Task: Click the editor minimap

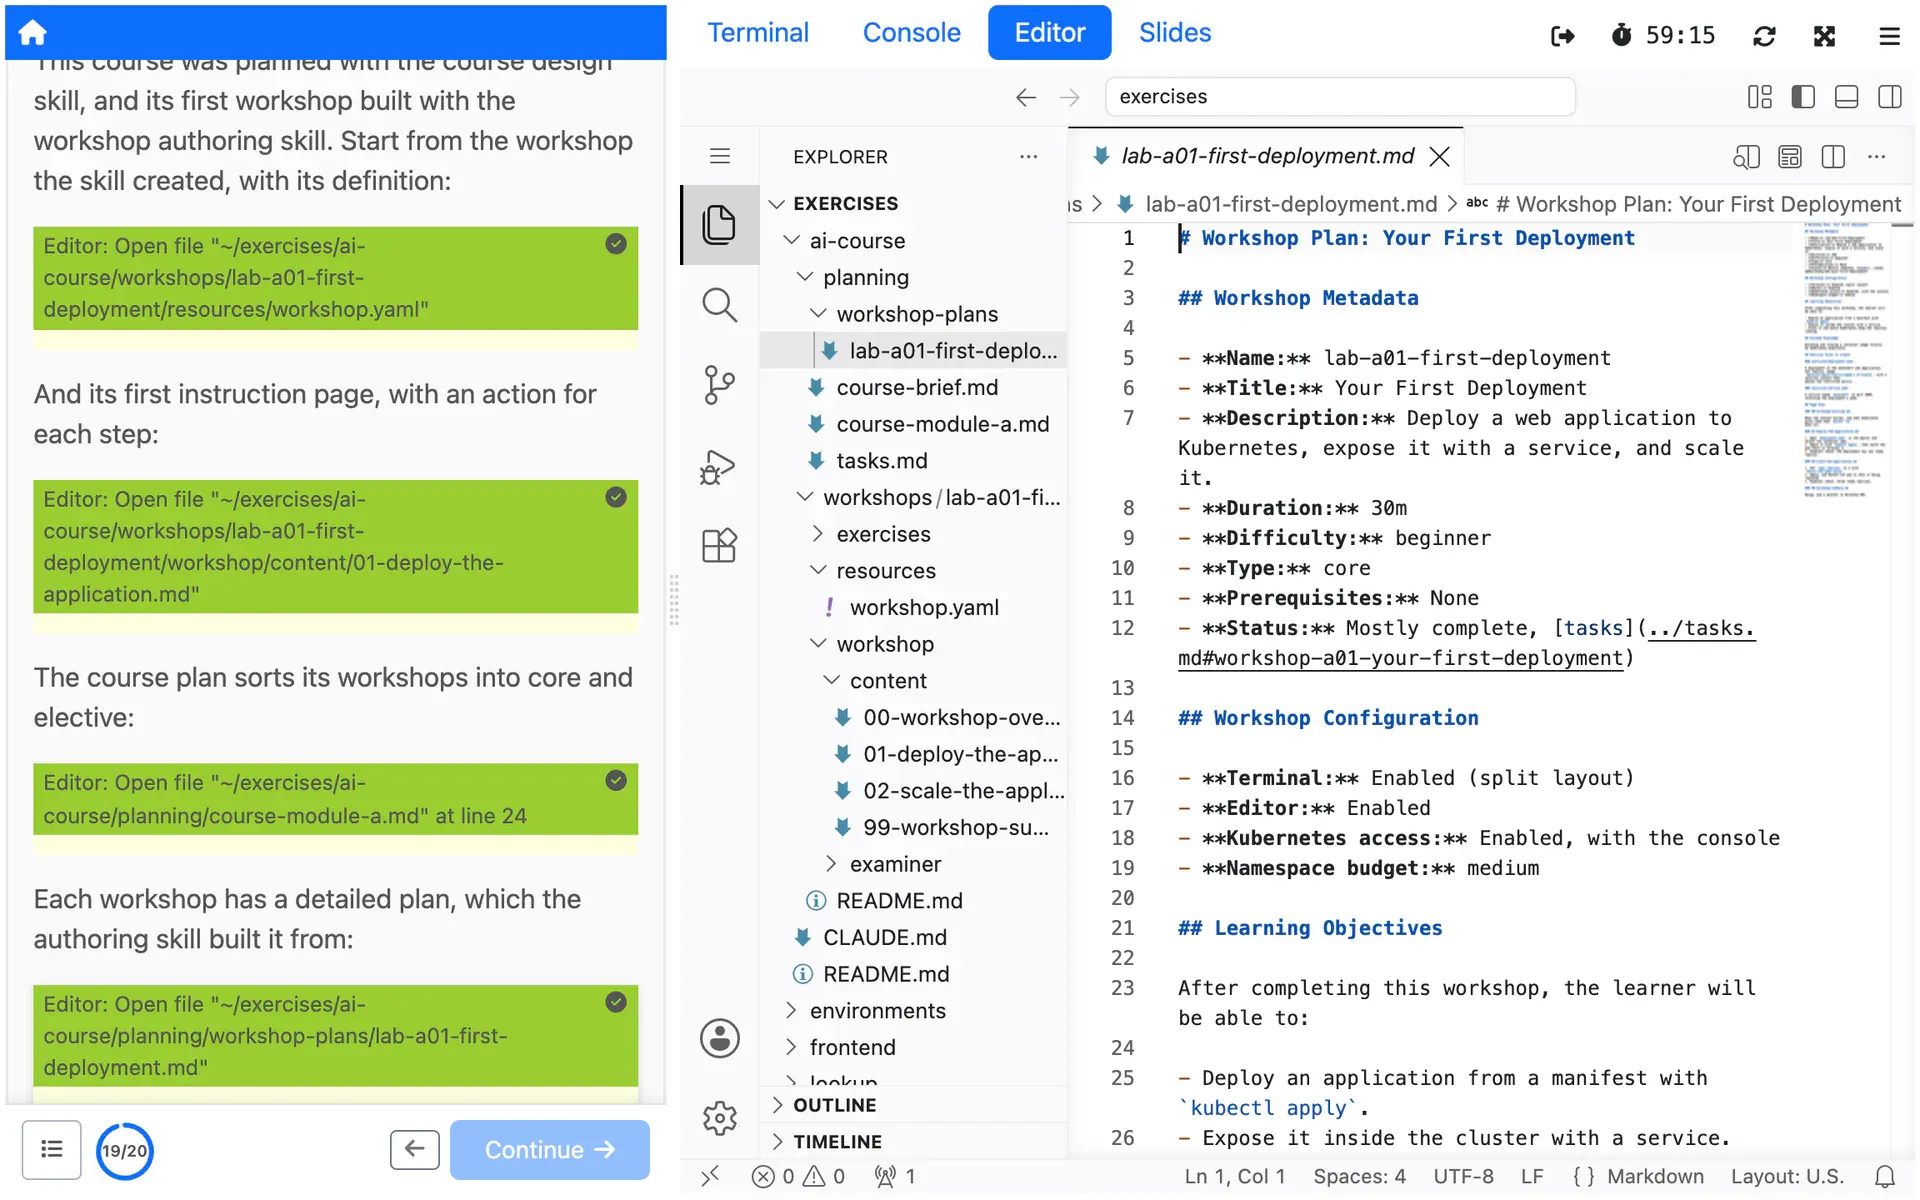Action: point(1846,360)
